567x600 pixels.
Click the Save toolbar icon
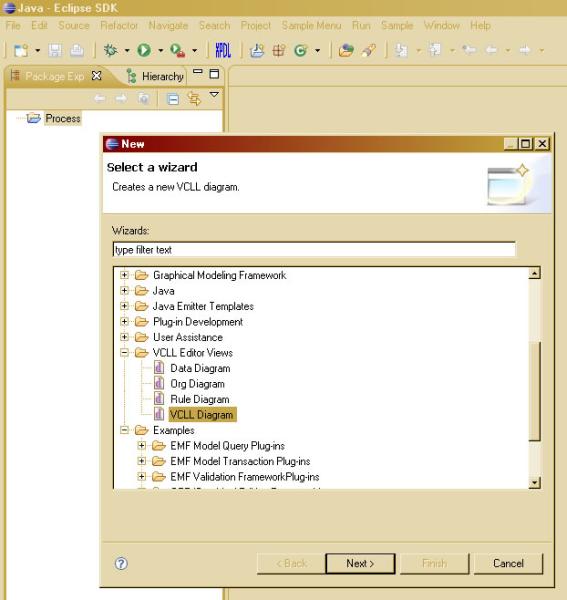pos(55,50)
